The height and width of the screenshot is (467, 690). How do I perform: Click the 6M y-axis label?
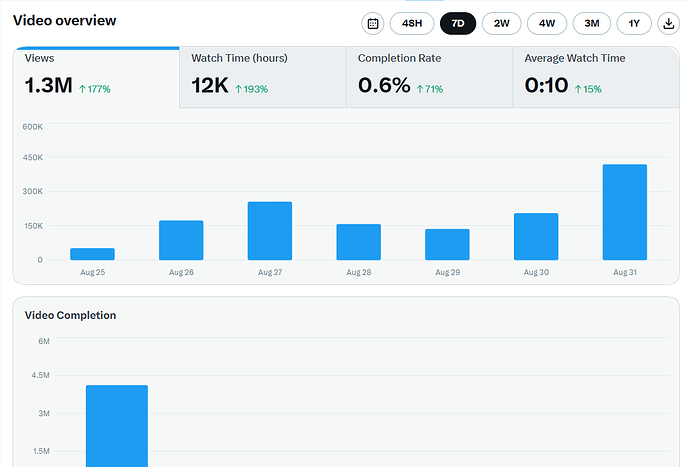coord(44,342)
